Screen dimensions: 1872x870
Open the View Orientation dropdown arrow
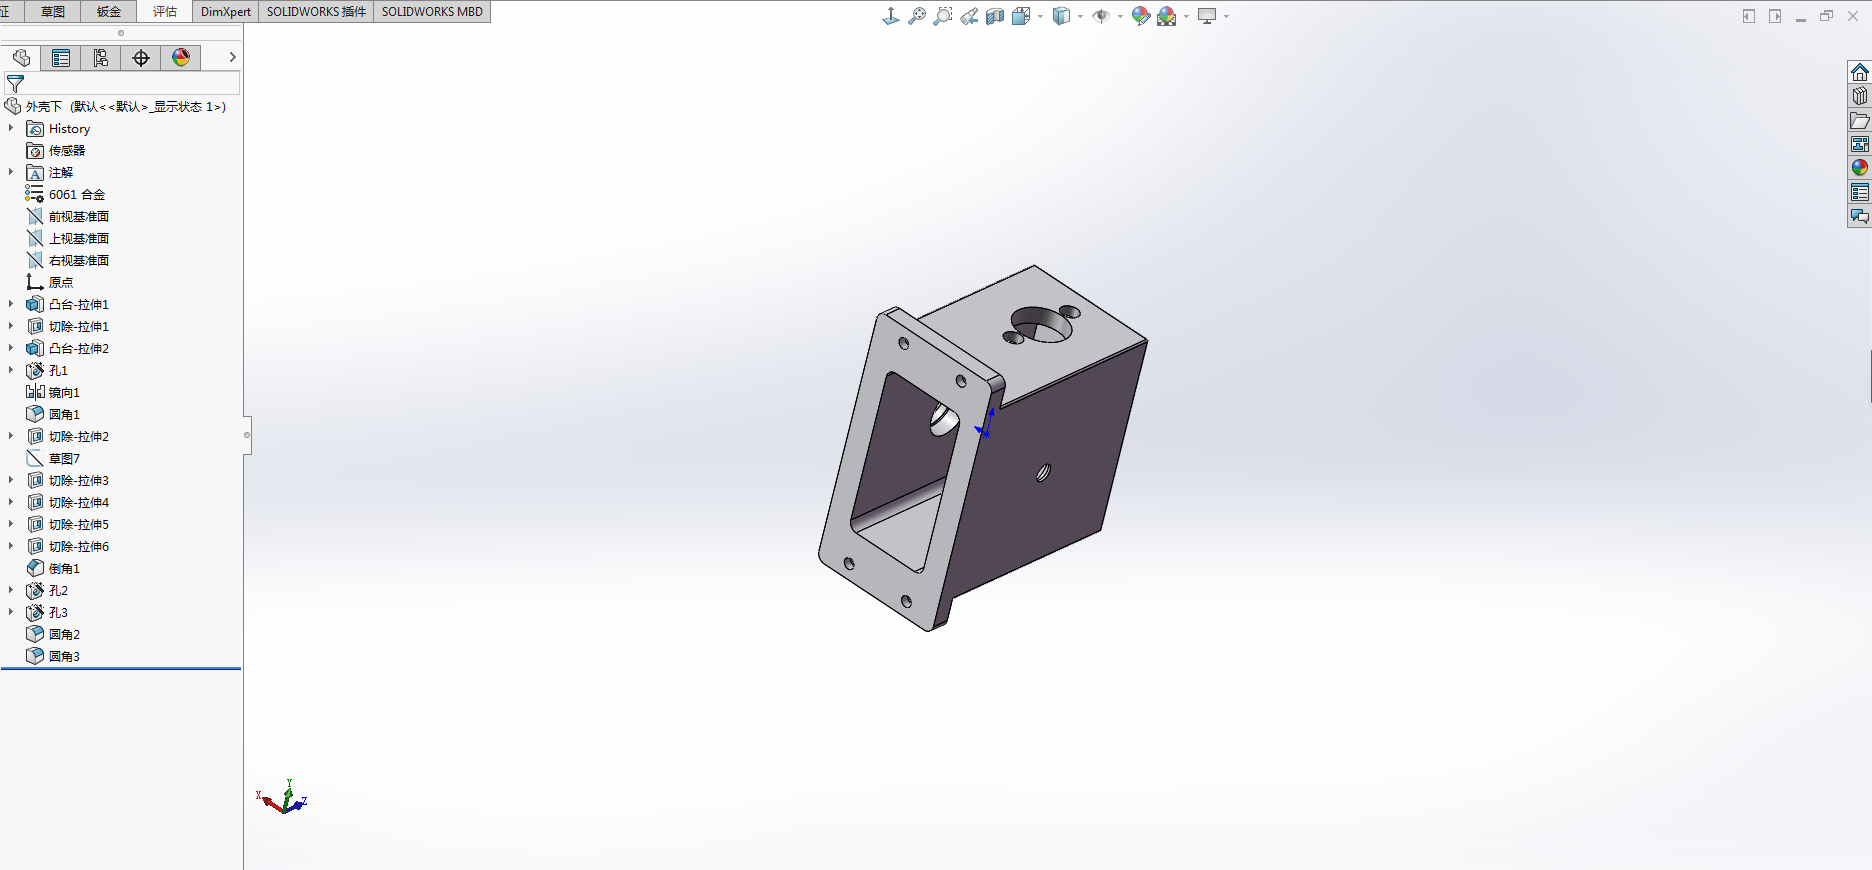[1040, 16]
